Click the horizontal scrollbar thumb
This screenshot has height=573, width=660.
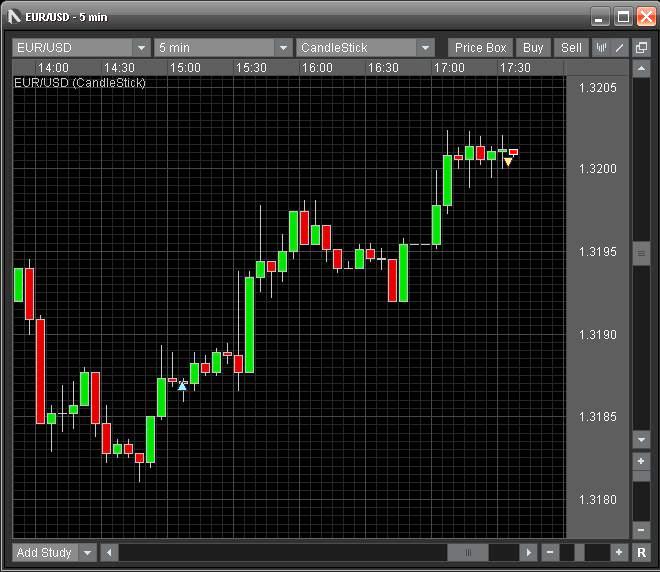click(467, 552)
